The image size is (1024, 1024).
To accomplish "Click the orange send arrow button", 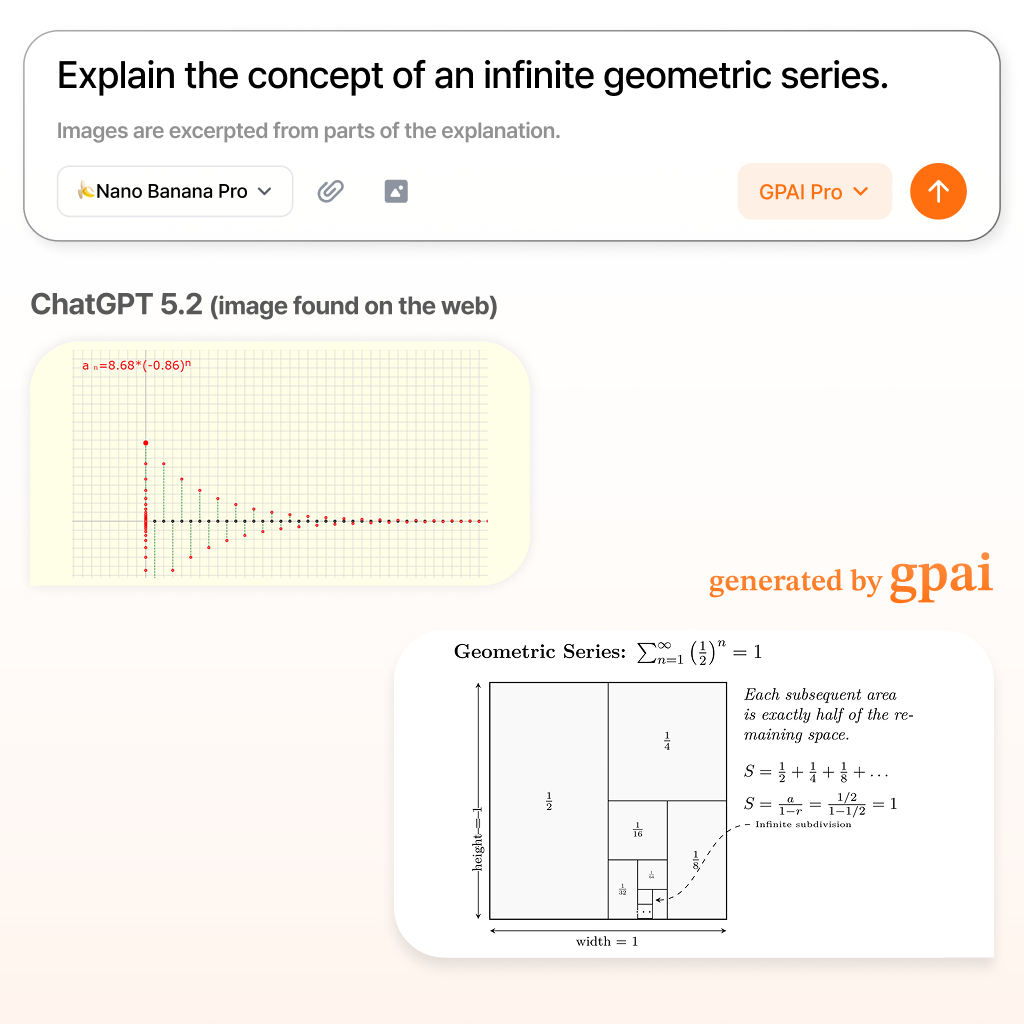I will pyautogui.click(x=938, y=191).
